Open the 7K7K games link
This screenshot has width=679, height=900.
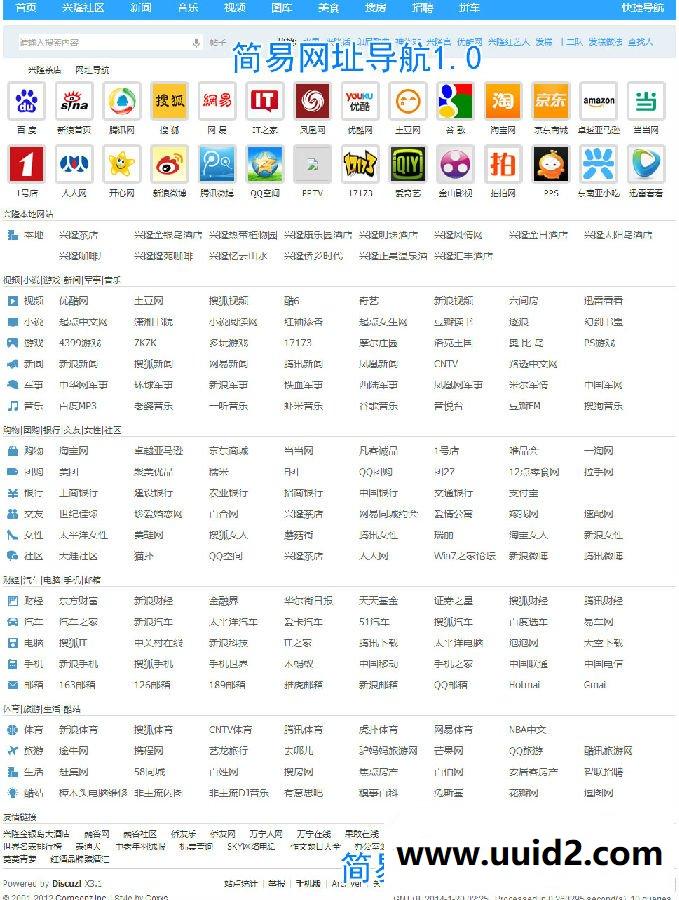click(145, 343)
